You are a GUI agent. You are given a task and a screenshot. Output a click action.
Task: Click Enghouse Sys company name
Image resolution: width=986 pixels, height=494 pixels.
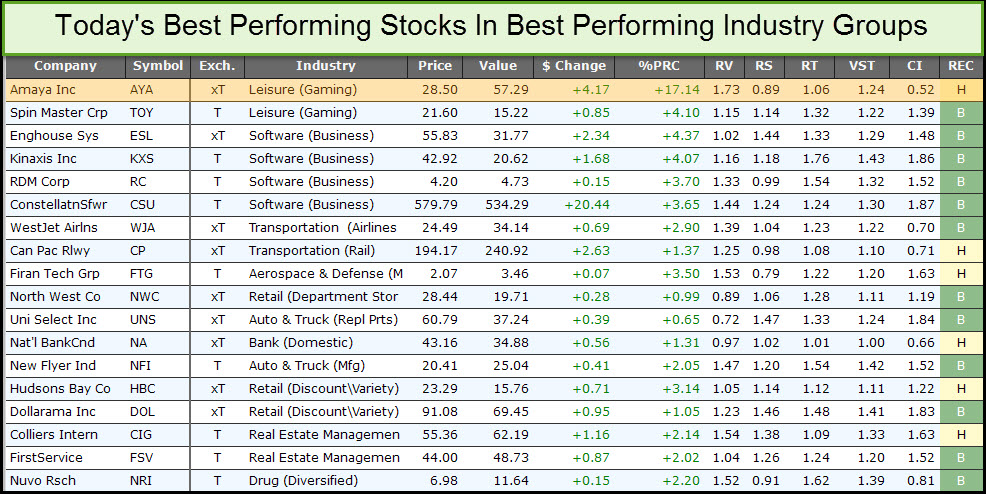pyautogui.click(x=53, y=136)
